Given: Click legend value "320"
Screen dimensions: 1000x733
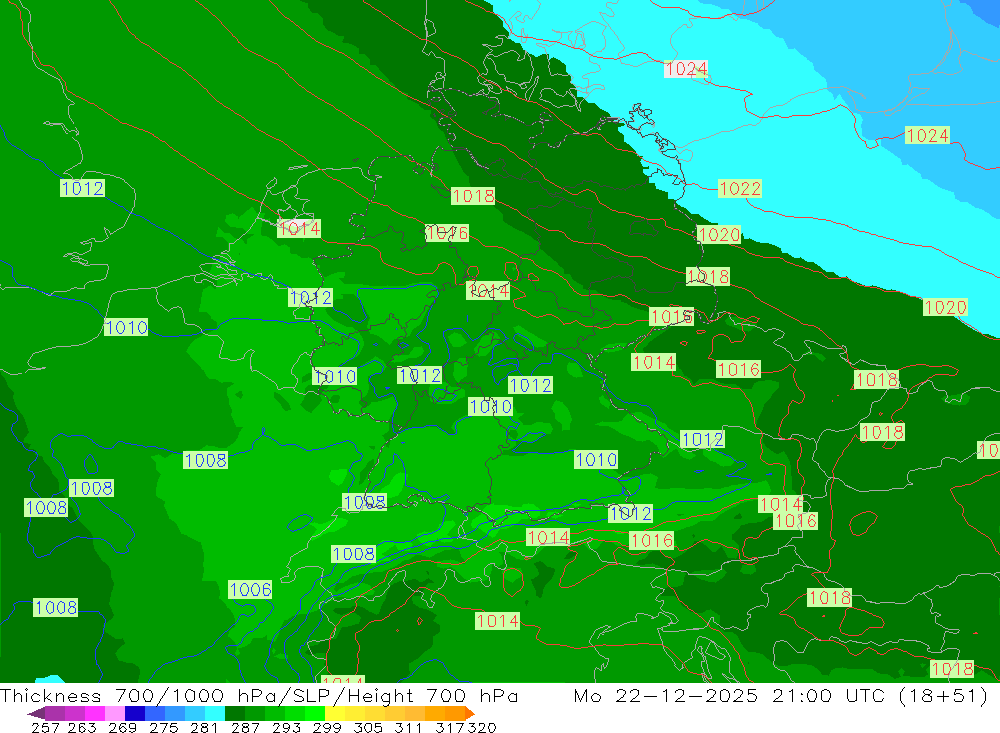Looking at the screenshot, I should (483, 727).
